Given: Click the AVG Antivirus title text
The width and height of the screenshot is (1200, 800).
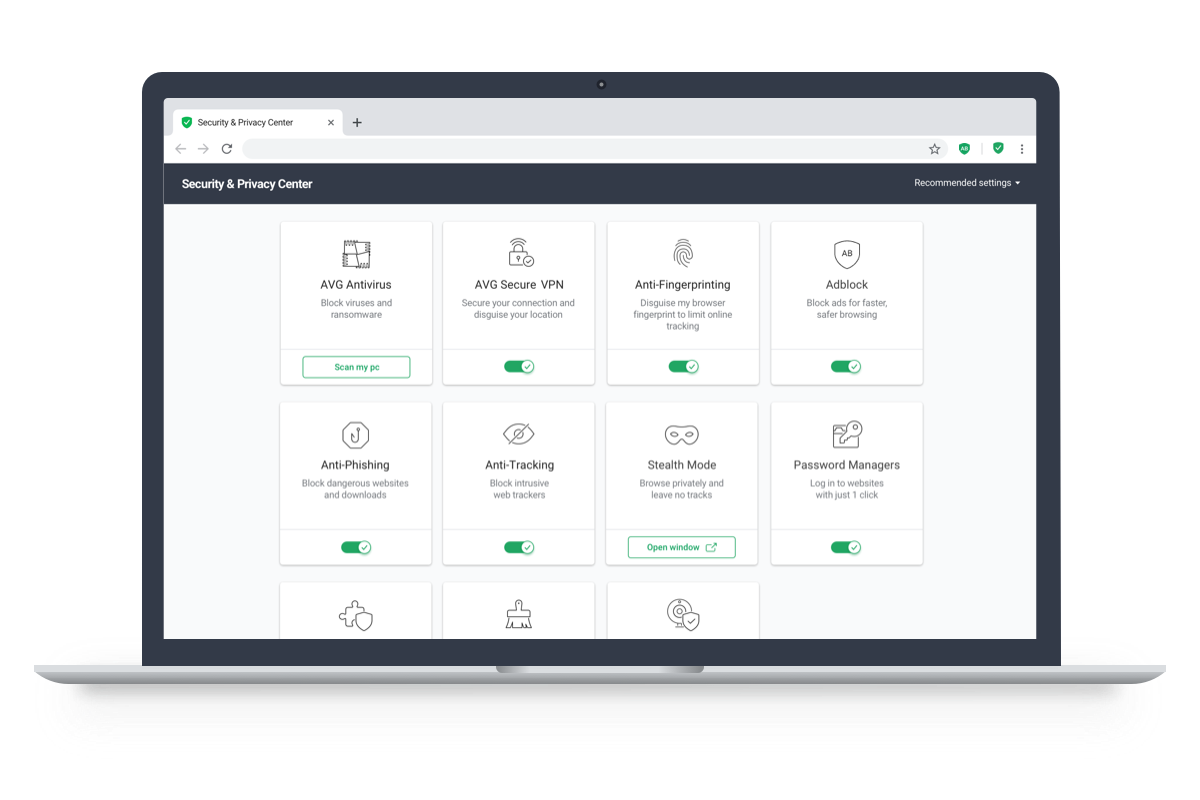Looking at the screenshot, I should pos(356,285).
